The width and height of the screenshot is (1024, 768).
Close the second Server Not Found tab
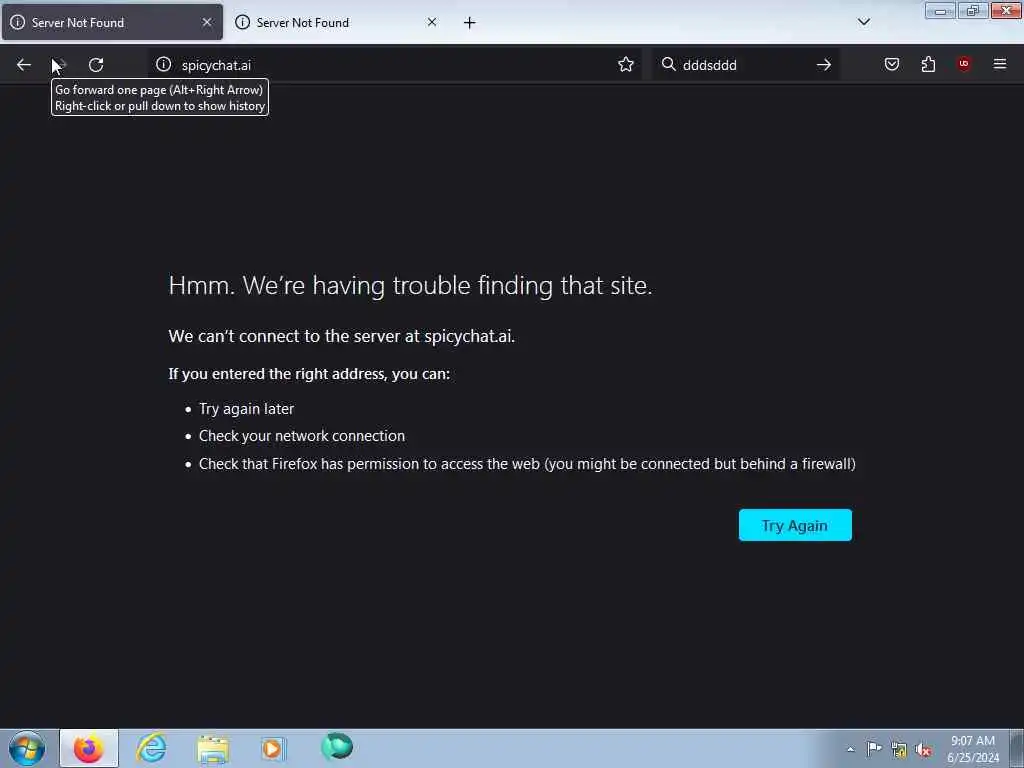pos(432,22)
